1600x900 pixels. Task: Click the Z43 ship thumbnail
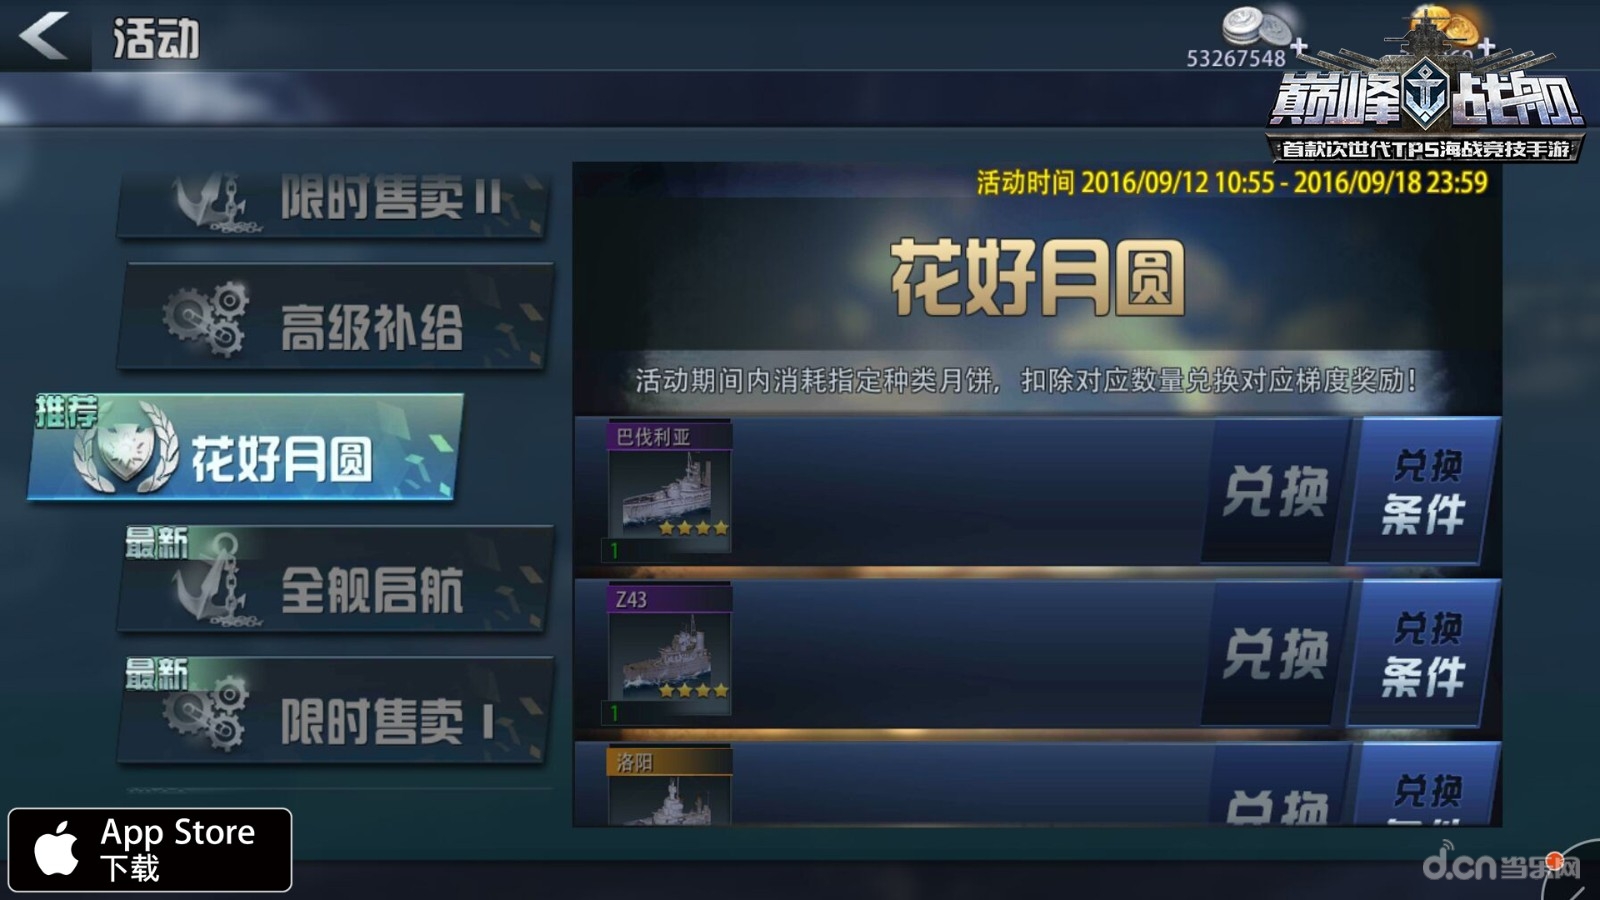[x=670, y=651]
